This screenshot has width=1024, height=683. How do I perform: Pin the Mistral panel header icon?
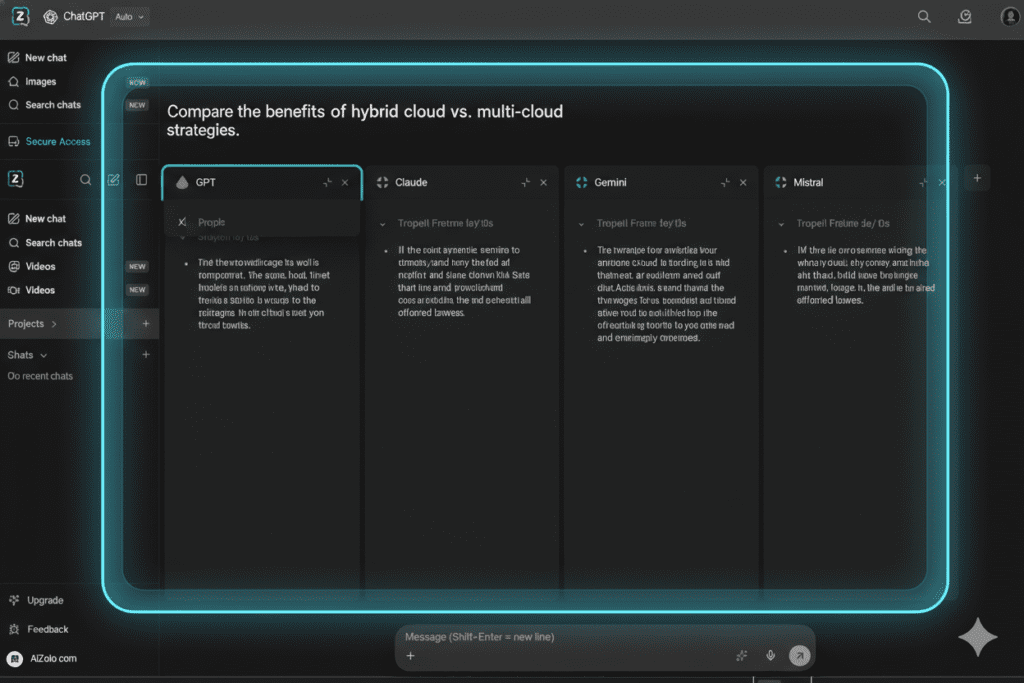click(923, 182)
